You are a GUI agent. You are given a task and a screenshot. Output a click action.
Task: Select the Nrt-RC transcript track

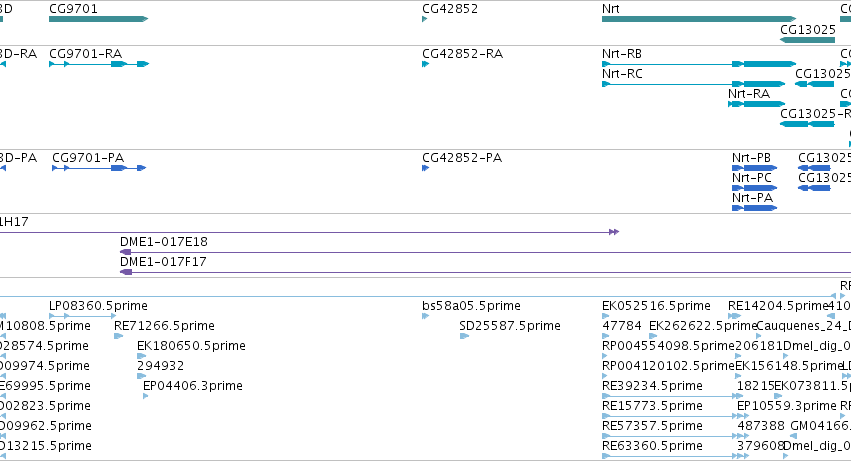tap(694, 84)
